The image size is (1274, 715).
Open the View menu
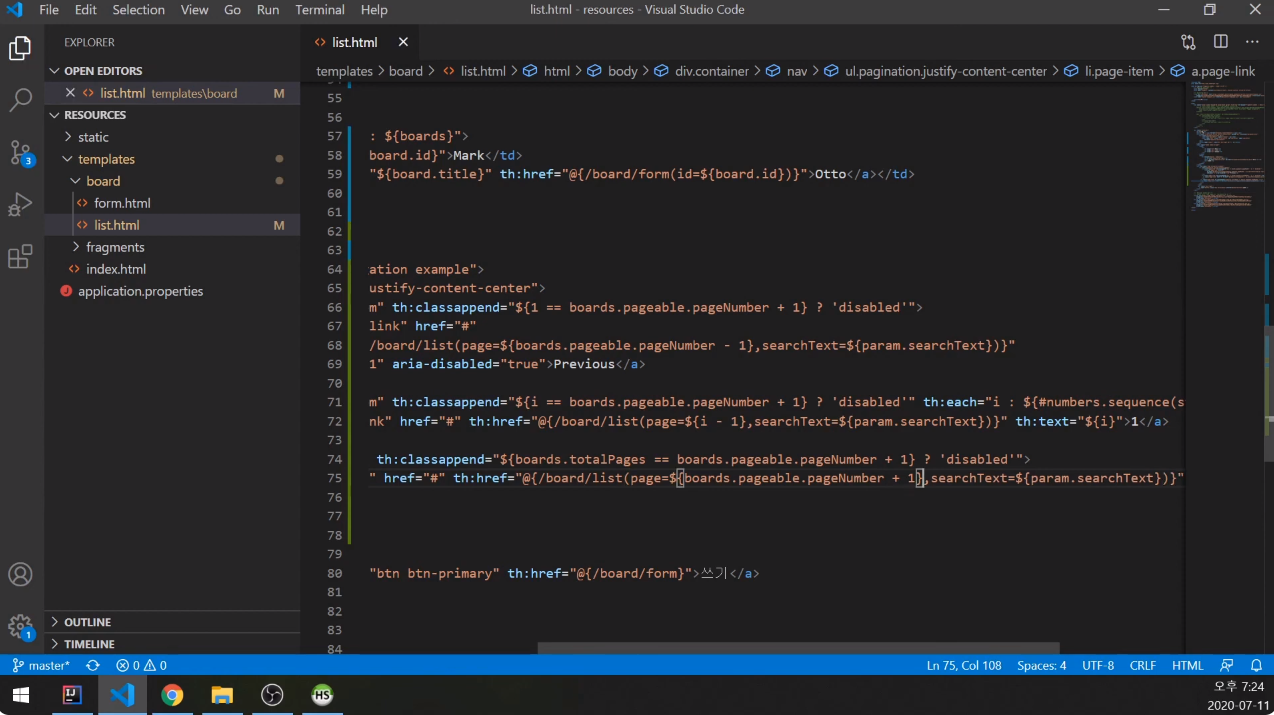[x=195, y=10]
